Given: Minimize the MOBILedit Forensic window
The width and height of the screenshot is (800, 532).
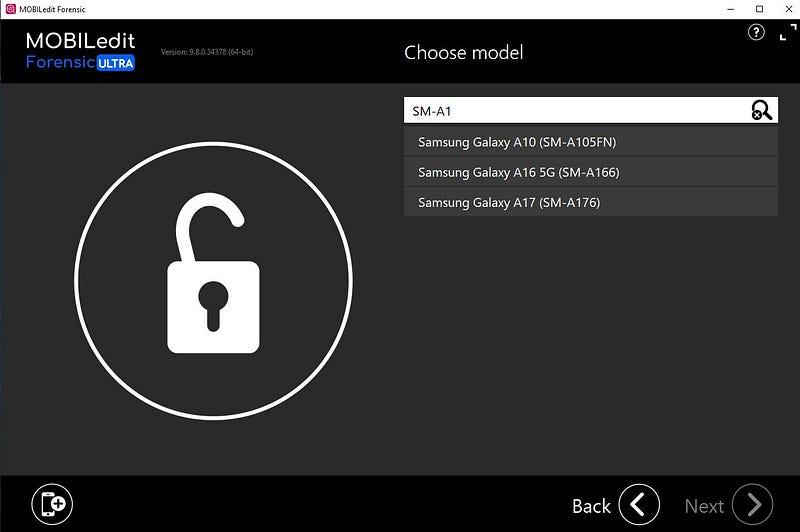Looking at the screenshot, I should [731, 9].
